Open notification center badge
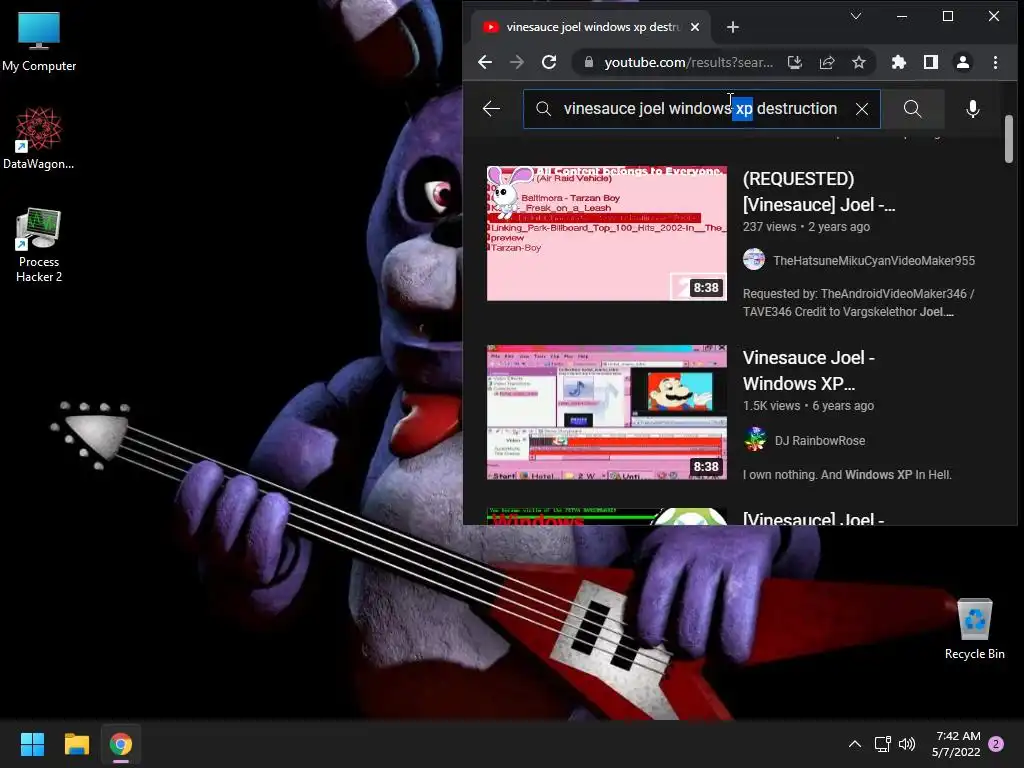 coord(996,744)
